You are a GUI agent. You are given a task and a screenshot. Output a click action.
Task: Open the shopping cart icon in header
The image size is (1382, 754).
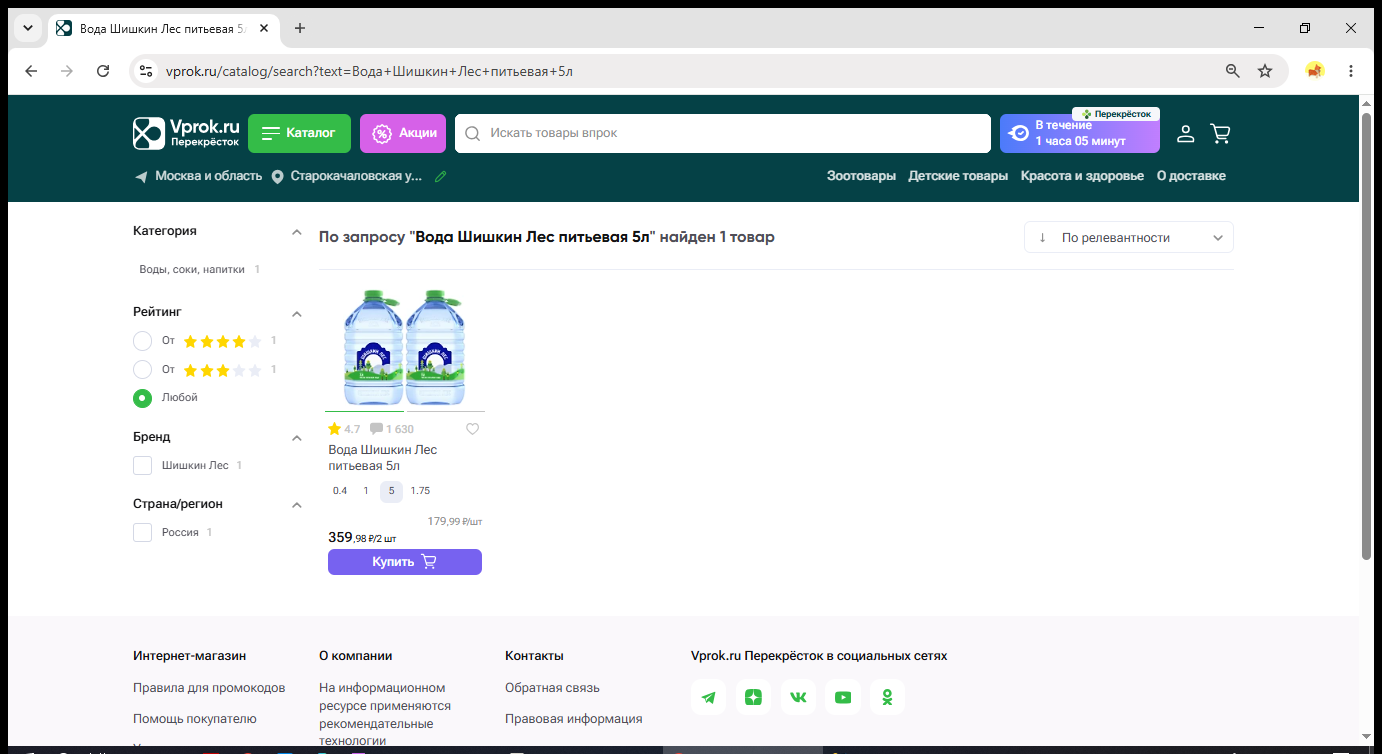(x=1220, y=134)
